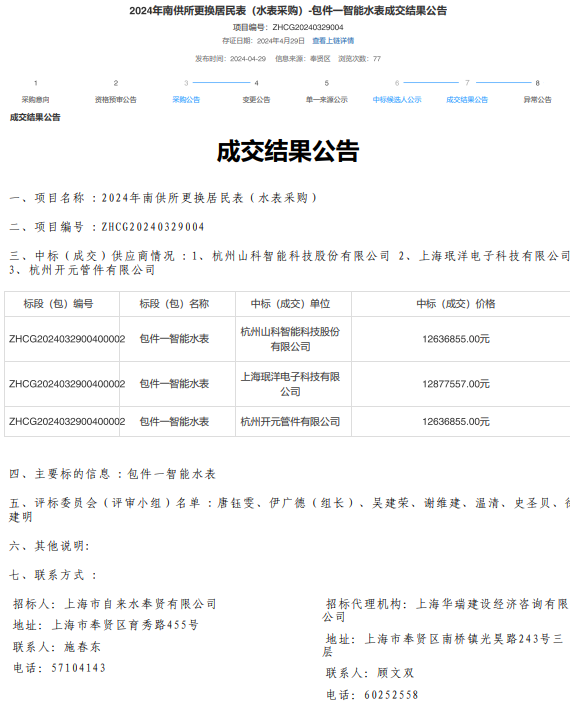
Task: Click the 招标人 上海市自来水奉贤有限公司 line
Action: click(x=115, y=604)
